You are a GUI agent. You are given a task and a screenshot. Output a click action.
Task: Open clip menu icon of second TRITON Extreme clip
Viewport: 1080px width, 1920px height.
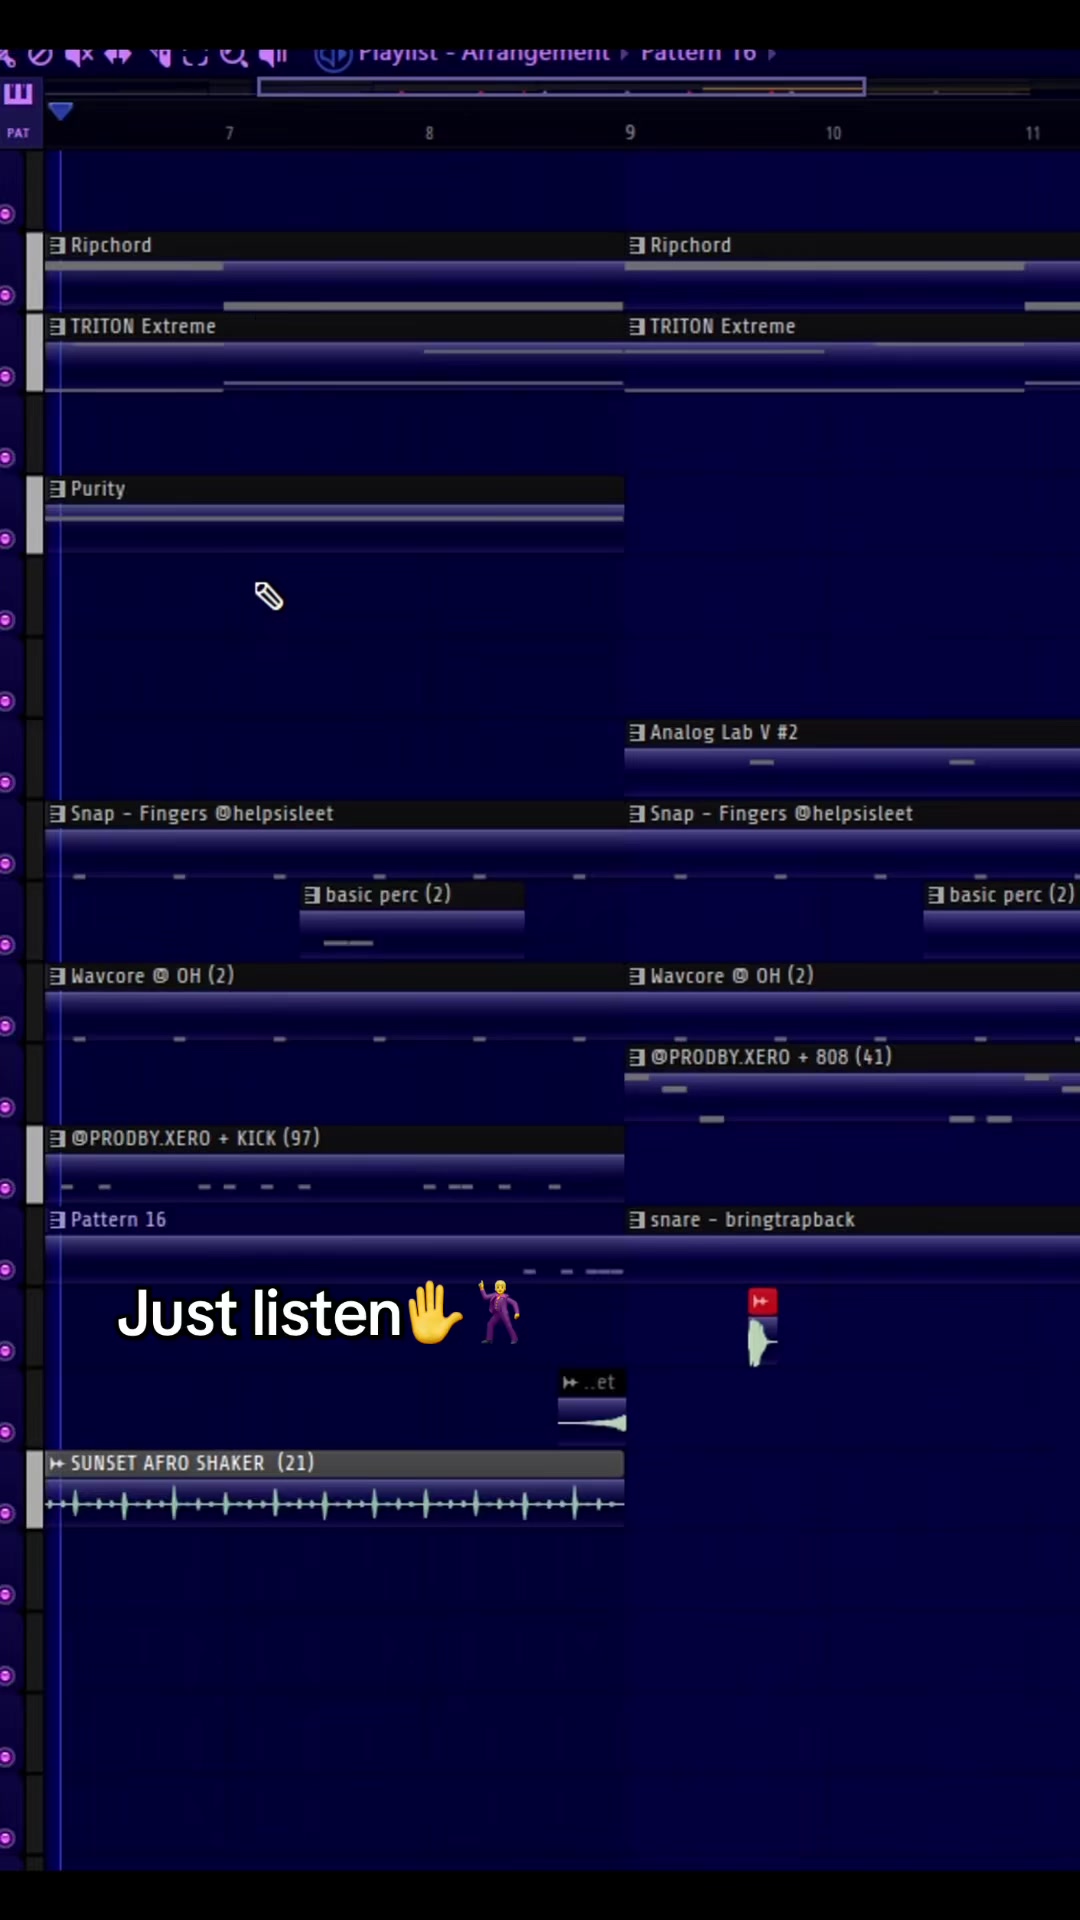(x=637, y=326)
